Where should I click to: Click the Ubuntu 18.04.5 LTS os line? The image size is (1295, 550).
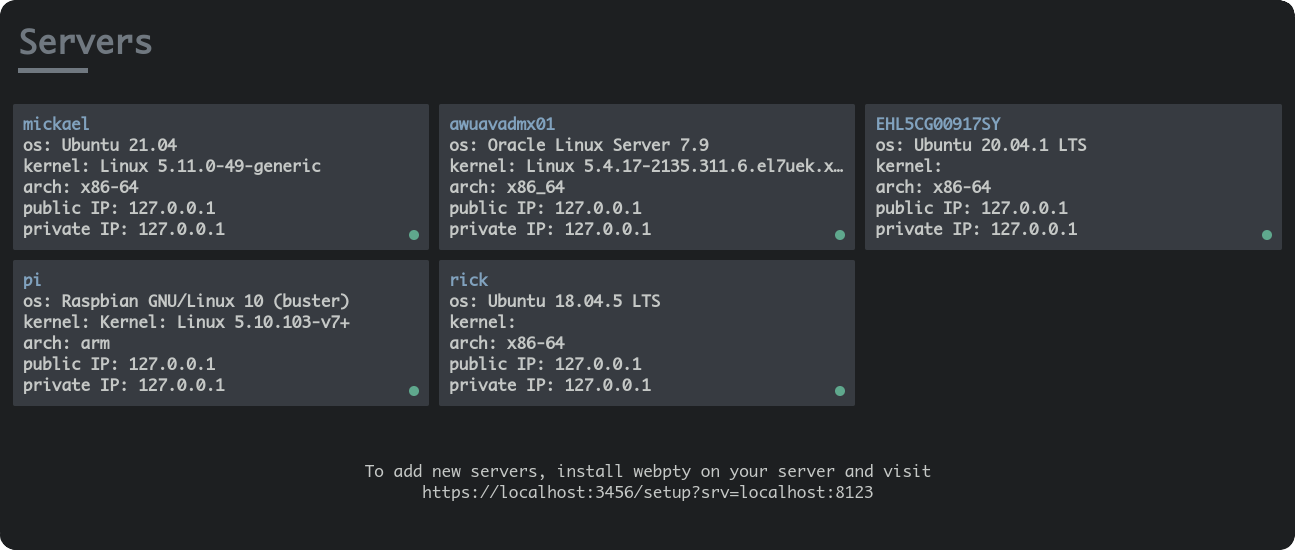[x=555, y=301]
